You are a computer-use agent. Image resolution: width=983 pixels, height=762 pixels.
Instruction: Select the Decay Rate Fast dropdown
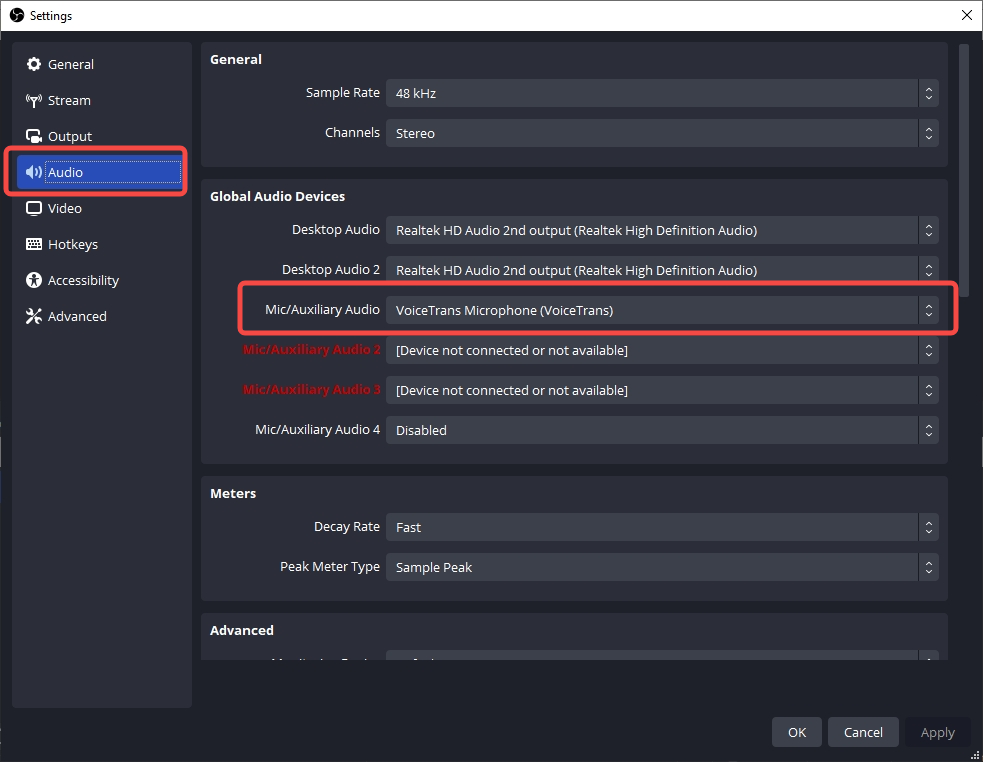tap(662, 527)
